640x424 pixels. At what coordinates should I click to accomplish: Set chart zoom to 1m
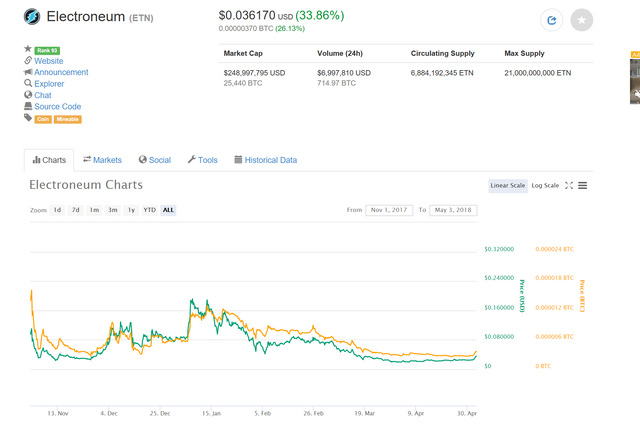(94, 210)
